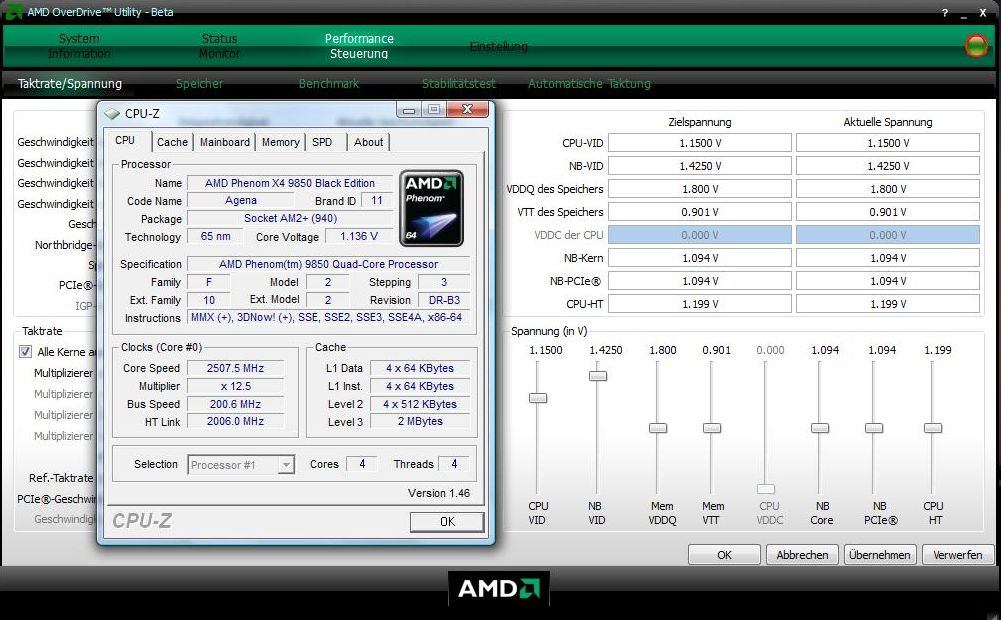Click the CPU-Z Name field value
Screen dimensions: 1001x620
[x=290, y=183]
